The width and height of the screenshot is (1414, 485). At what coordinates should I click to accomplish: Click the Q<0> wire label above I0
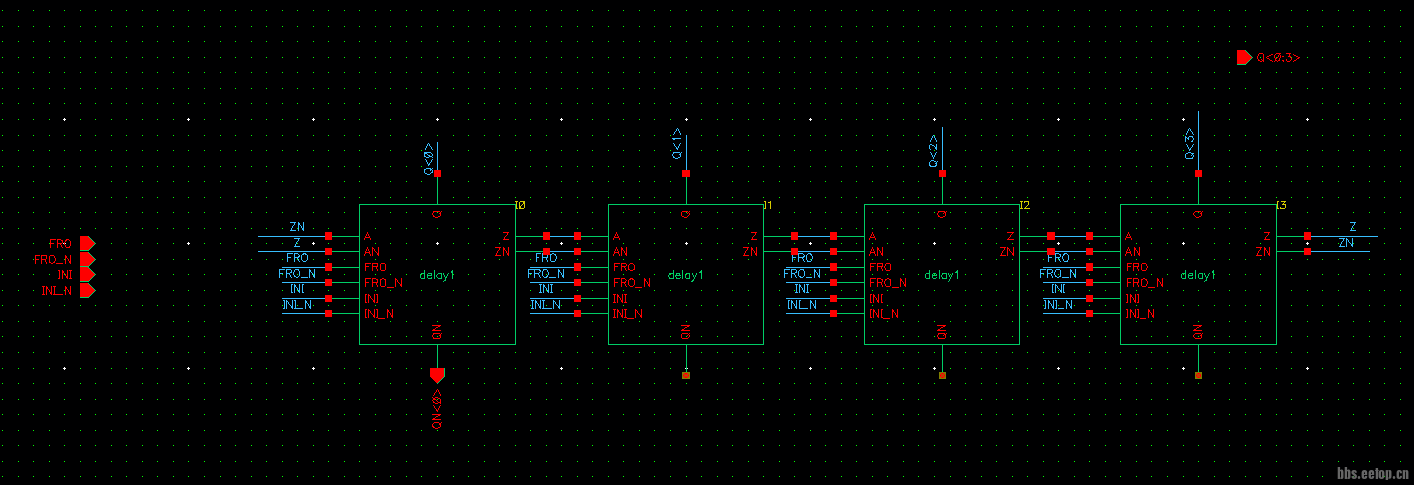(x=428, y=159)
